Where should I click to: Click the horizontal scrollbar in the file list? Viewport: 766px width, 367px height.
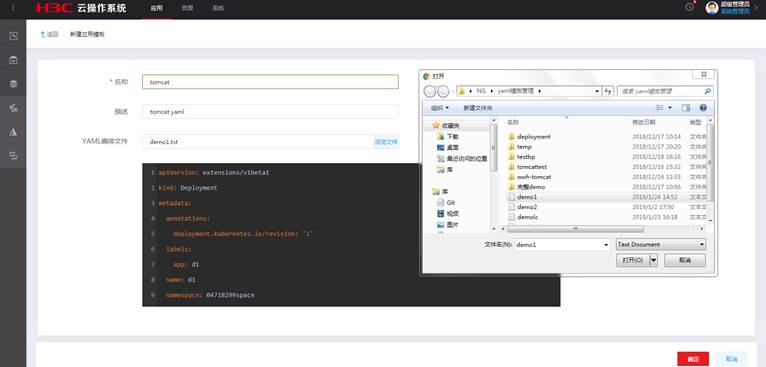(575, 229)
